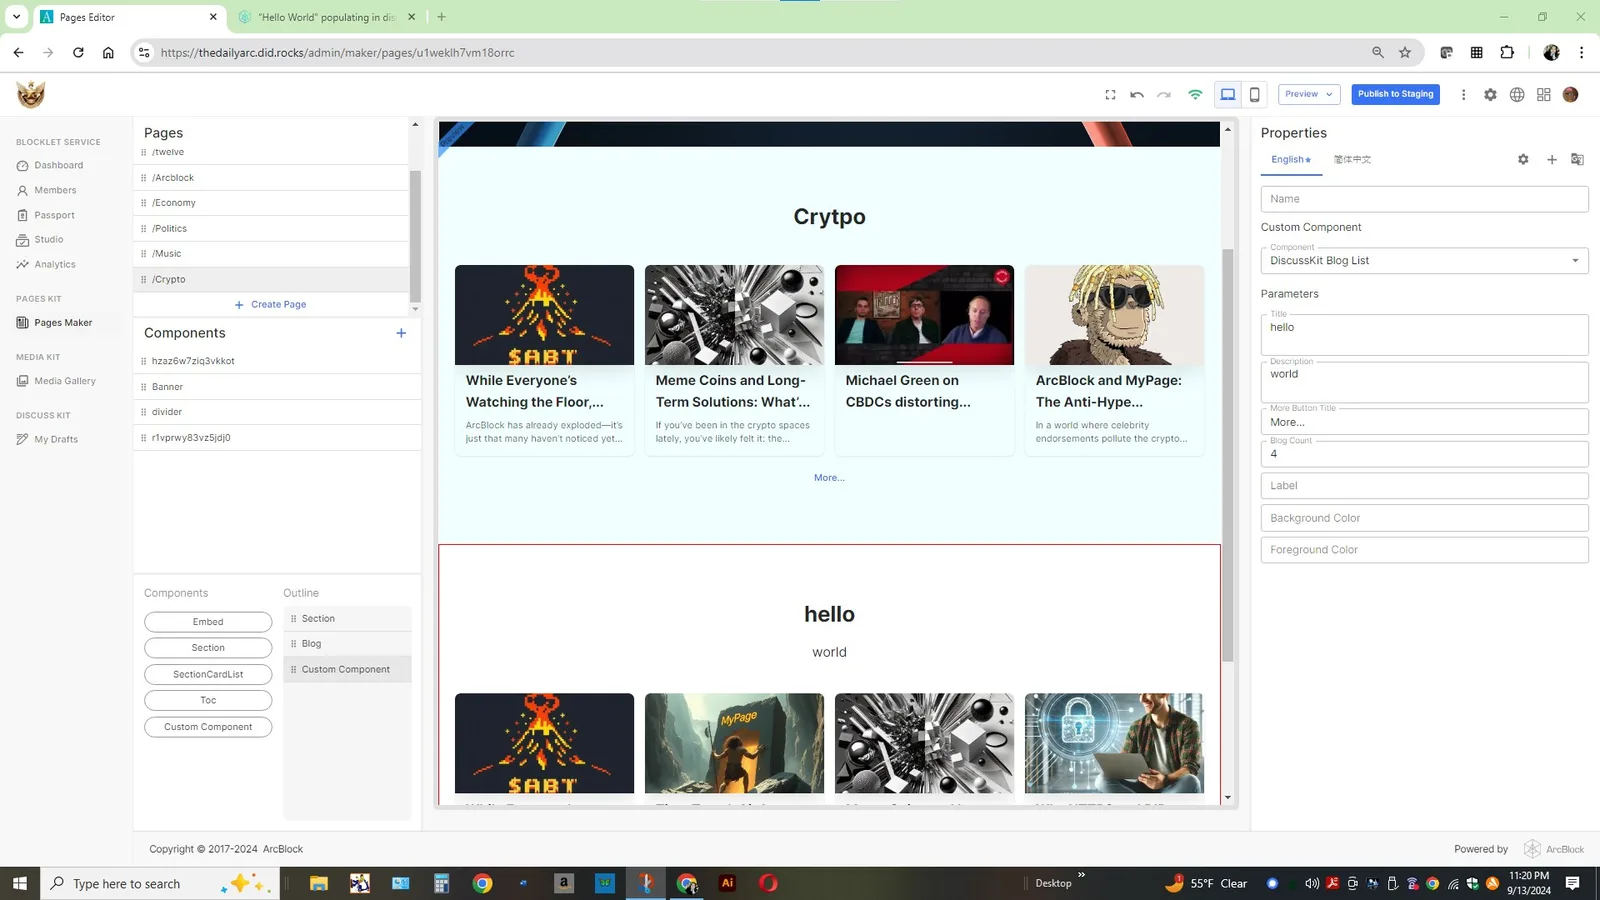Click the ArcBlock shield logo
This screenshot has width=1600, height=900.
(31, 94)
